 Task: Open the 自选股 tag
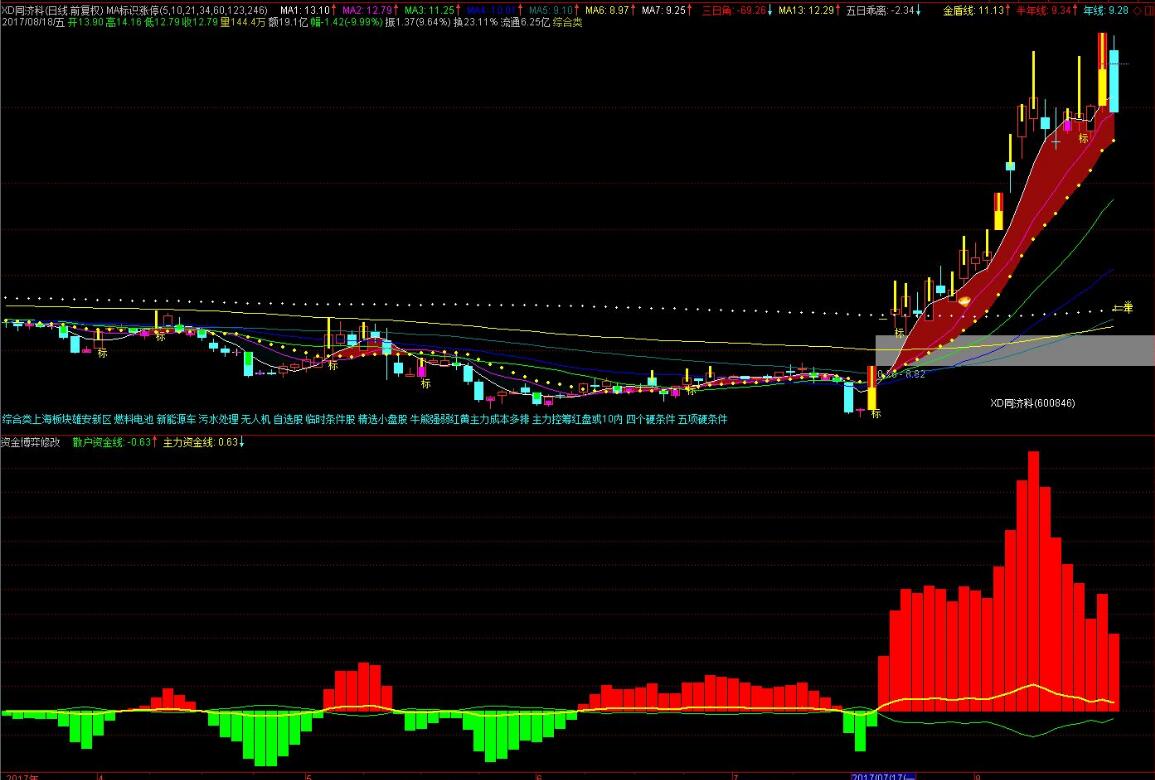[x=288, y=420]
